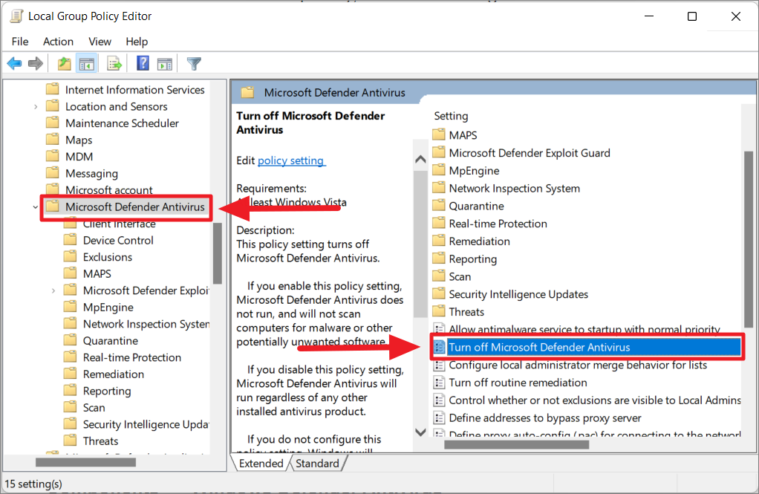Click folder icon of Device Control in tree
This screenshot has width=759, height=494.
pos(70,240)
